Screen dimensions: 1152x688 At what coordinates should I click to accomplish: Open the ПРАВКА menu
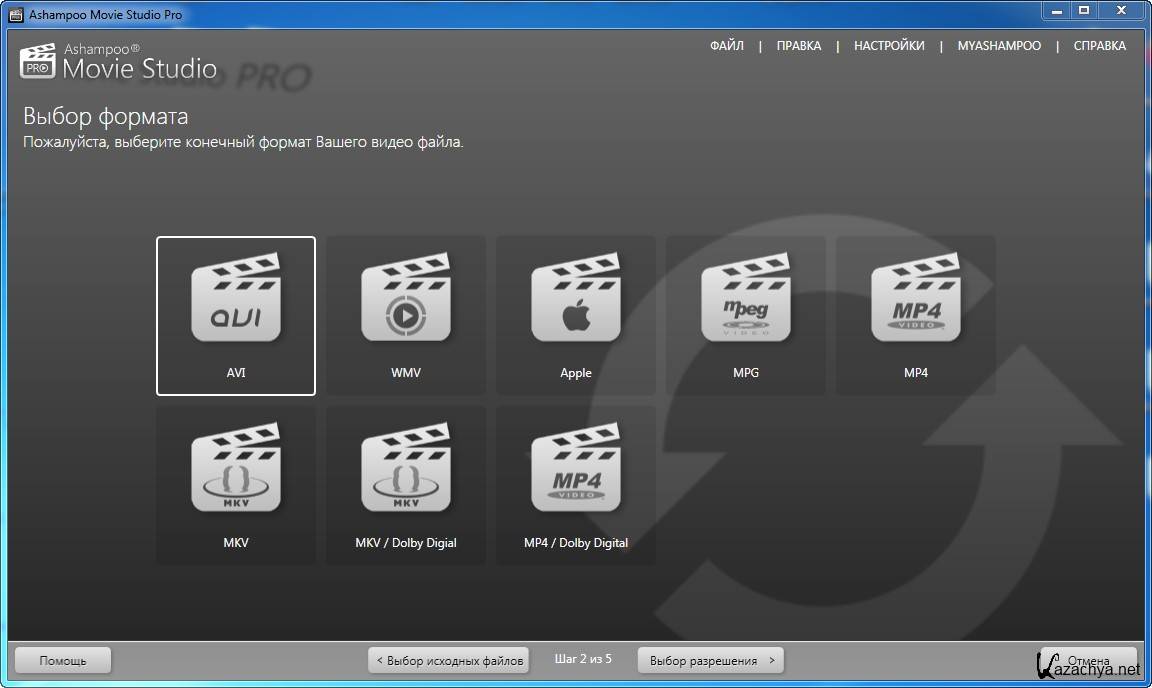799,46
